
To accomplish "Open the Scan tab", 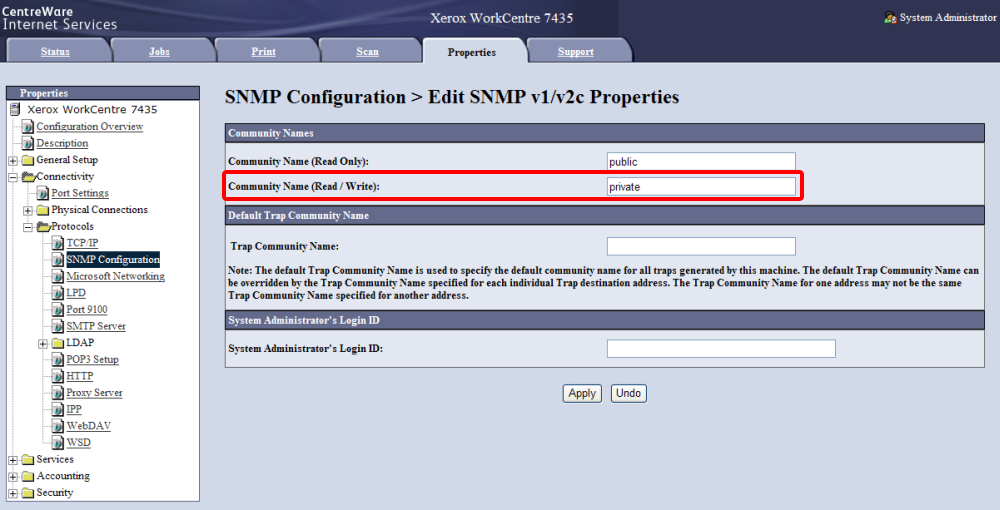I will [x=367, y=52].
